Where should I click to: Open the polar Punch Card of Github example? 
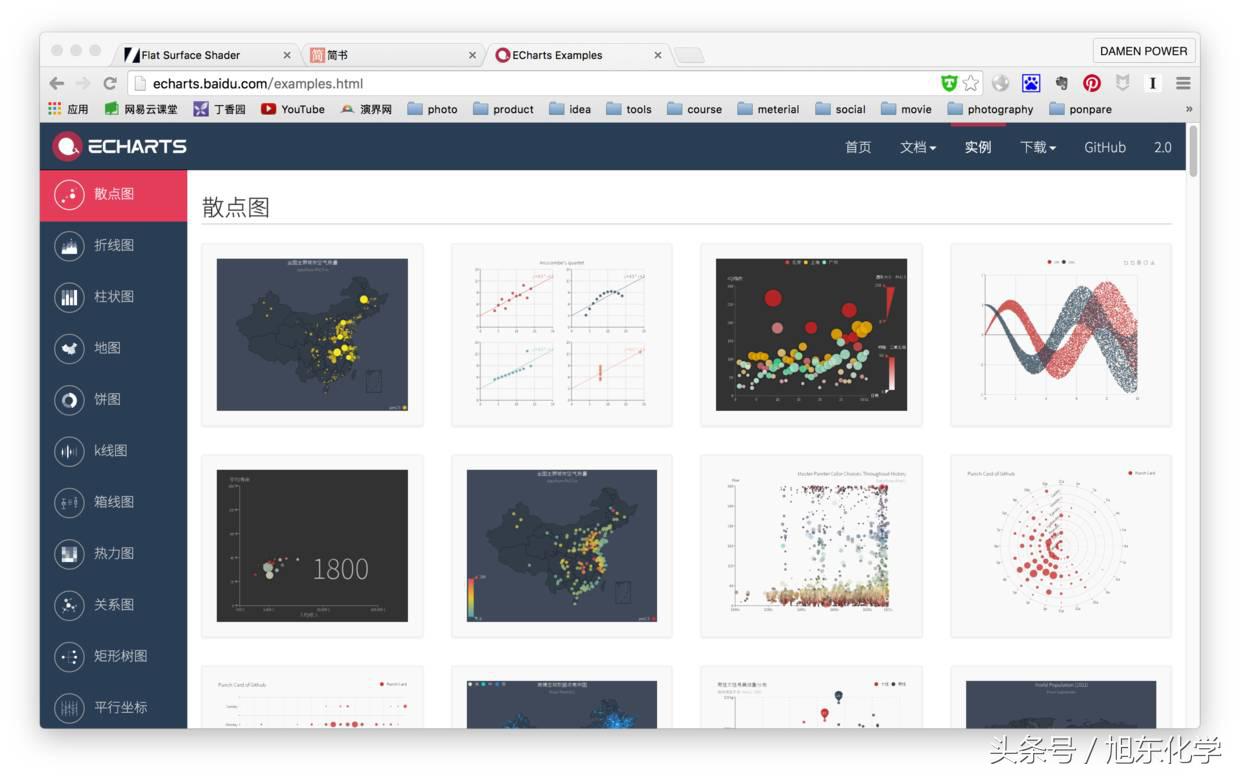[x=1061, y=546]
